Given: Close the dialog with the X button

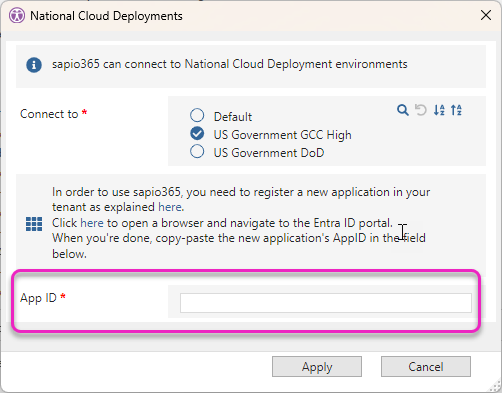Looking at the screenshot, I should (x=486, y=15).
